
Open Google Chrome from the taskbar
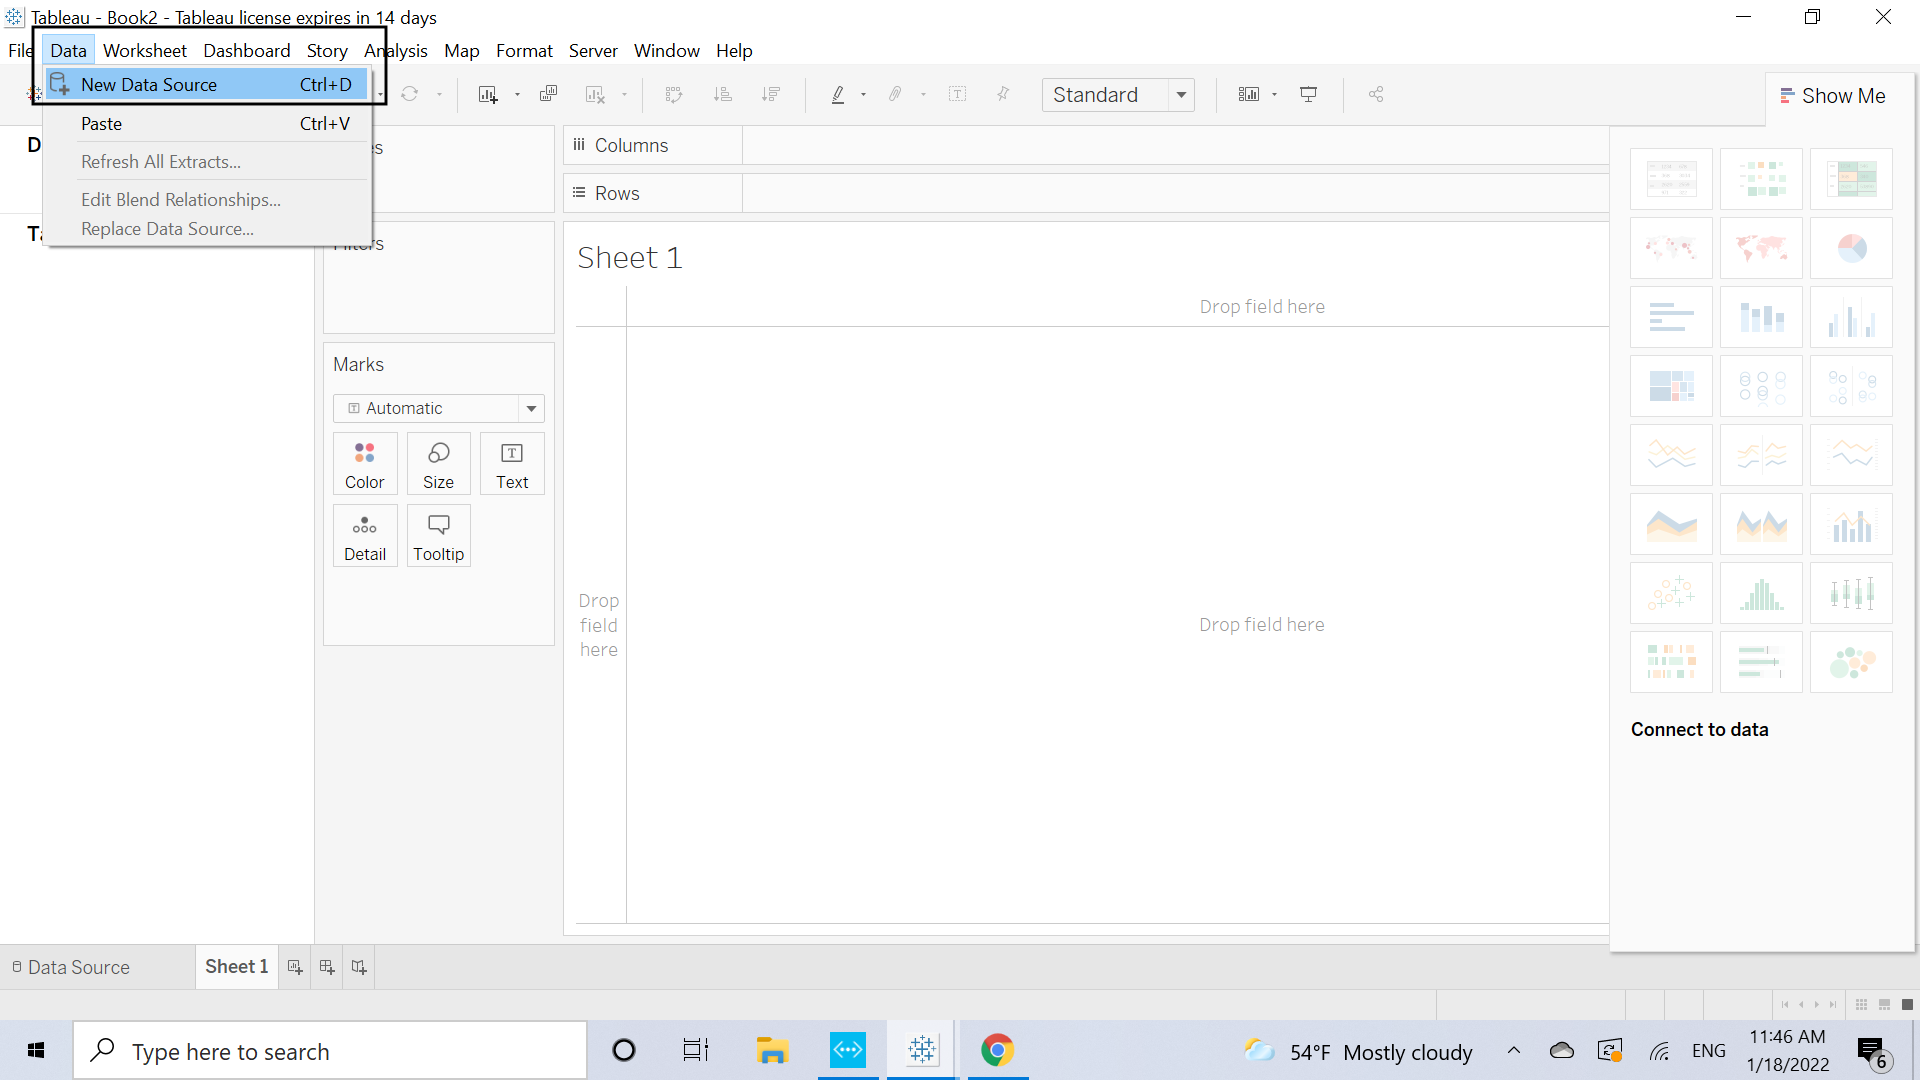coord(997,1051)
